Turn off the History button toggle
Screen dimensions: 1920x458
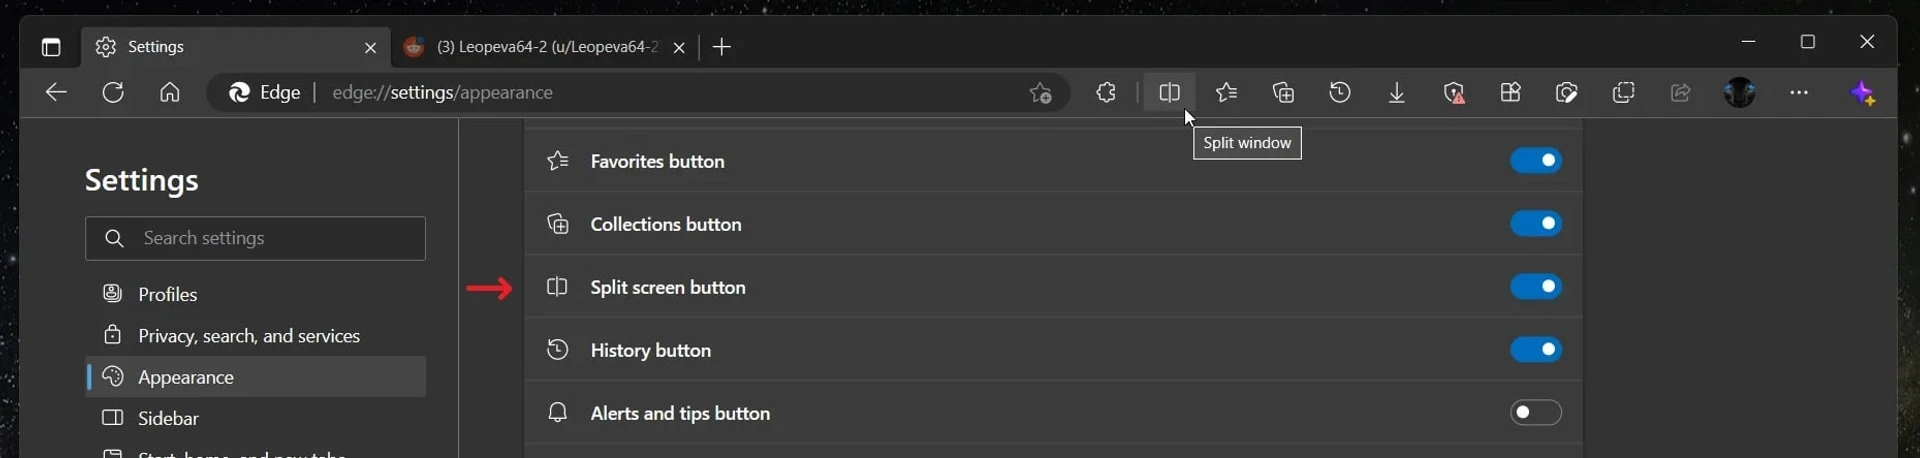coord(1536,350)
